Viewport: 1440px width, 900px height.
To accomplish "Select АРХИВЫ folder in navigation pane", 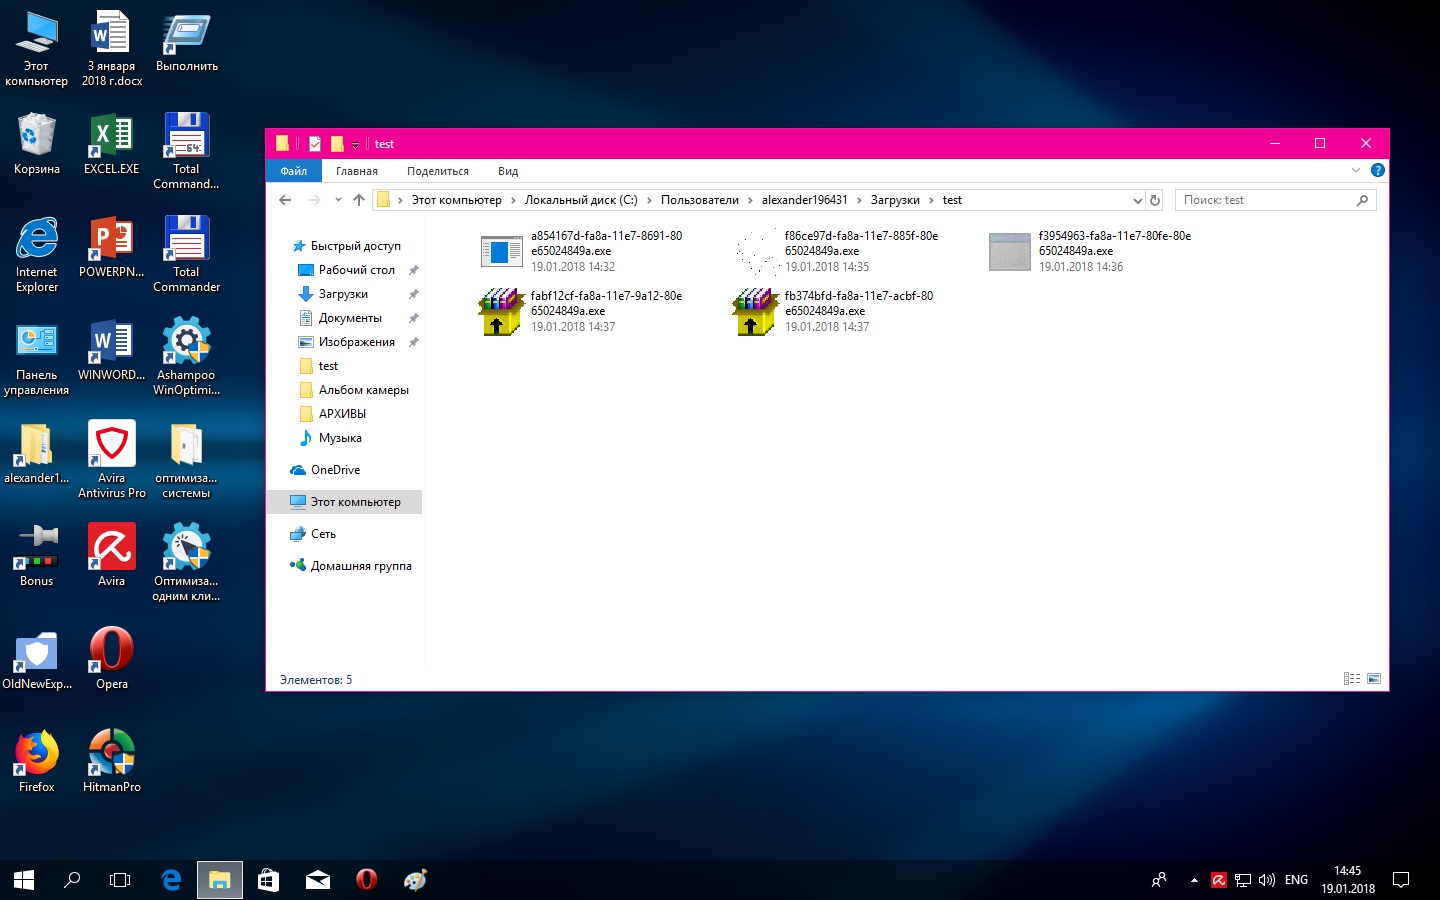I will [x=342, y=414].
